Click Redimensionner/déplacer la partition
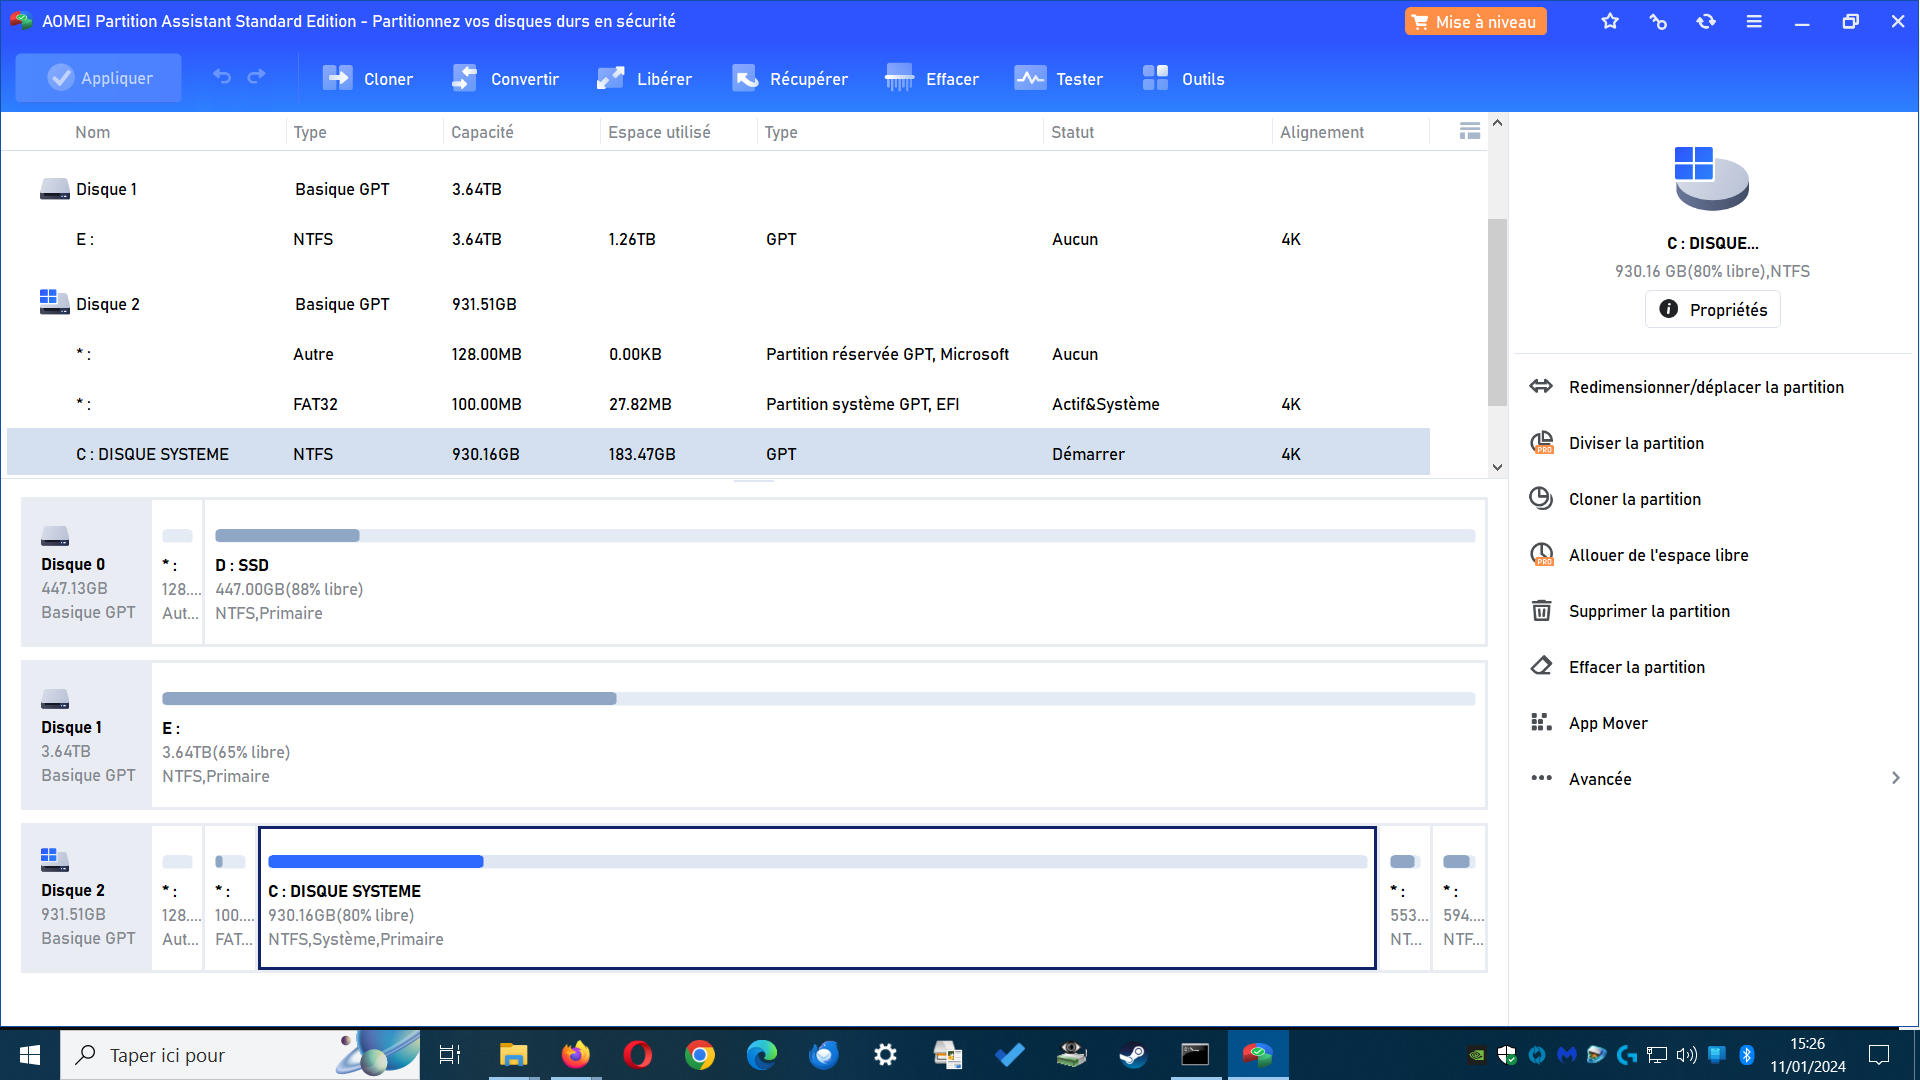 click(1705, 387)
